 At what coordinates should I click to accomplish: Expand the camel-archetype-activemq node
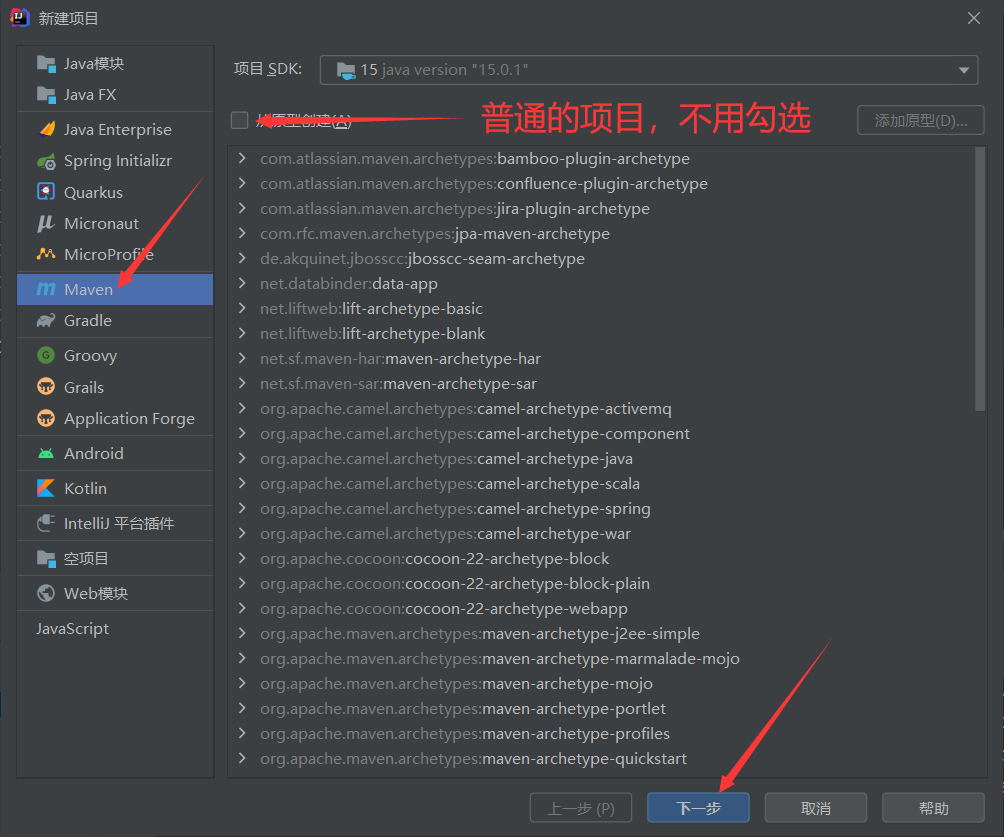(242, 408)
